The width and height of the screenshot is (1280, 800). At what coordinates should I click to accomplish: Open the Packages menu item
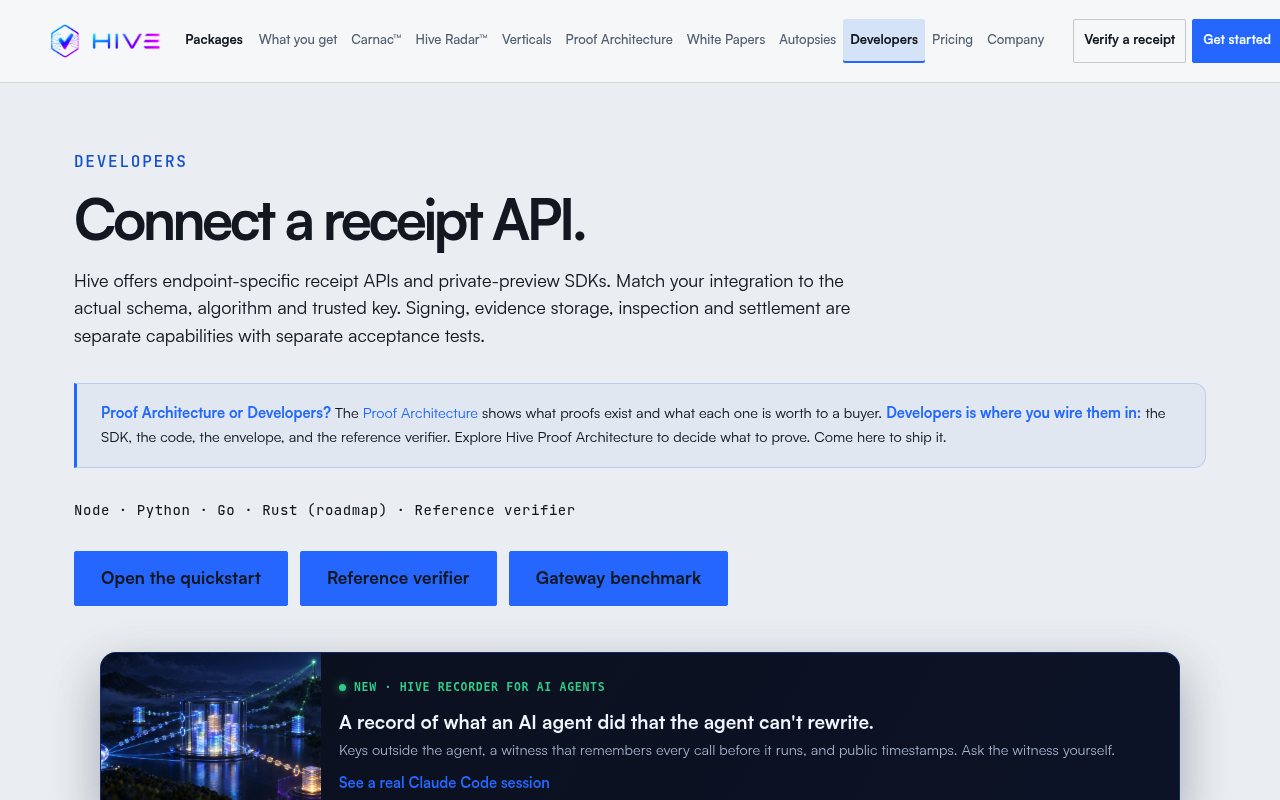[214, 40]
